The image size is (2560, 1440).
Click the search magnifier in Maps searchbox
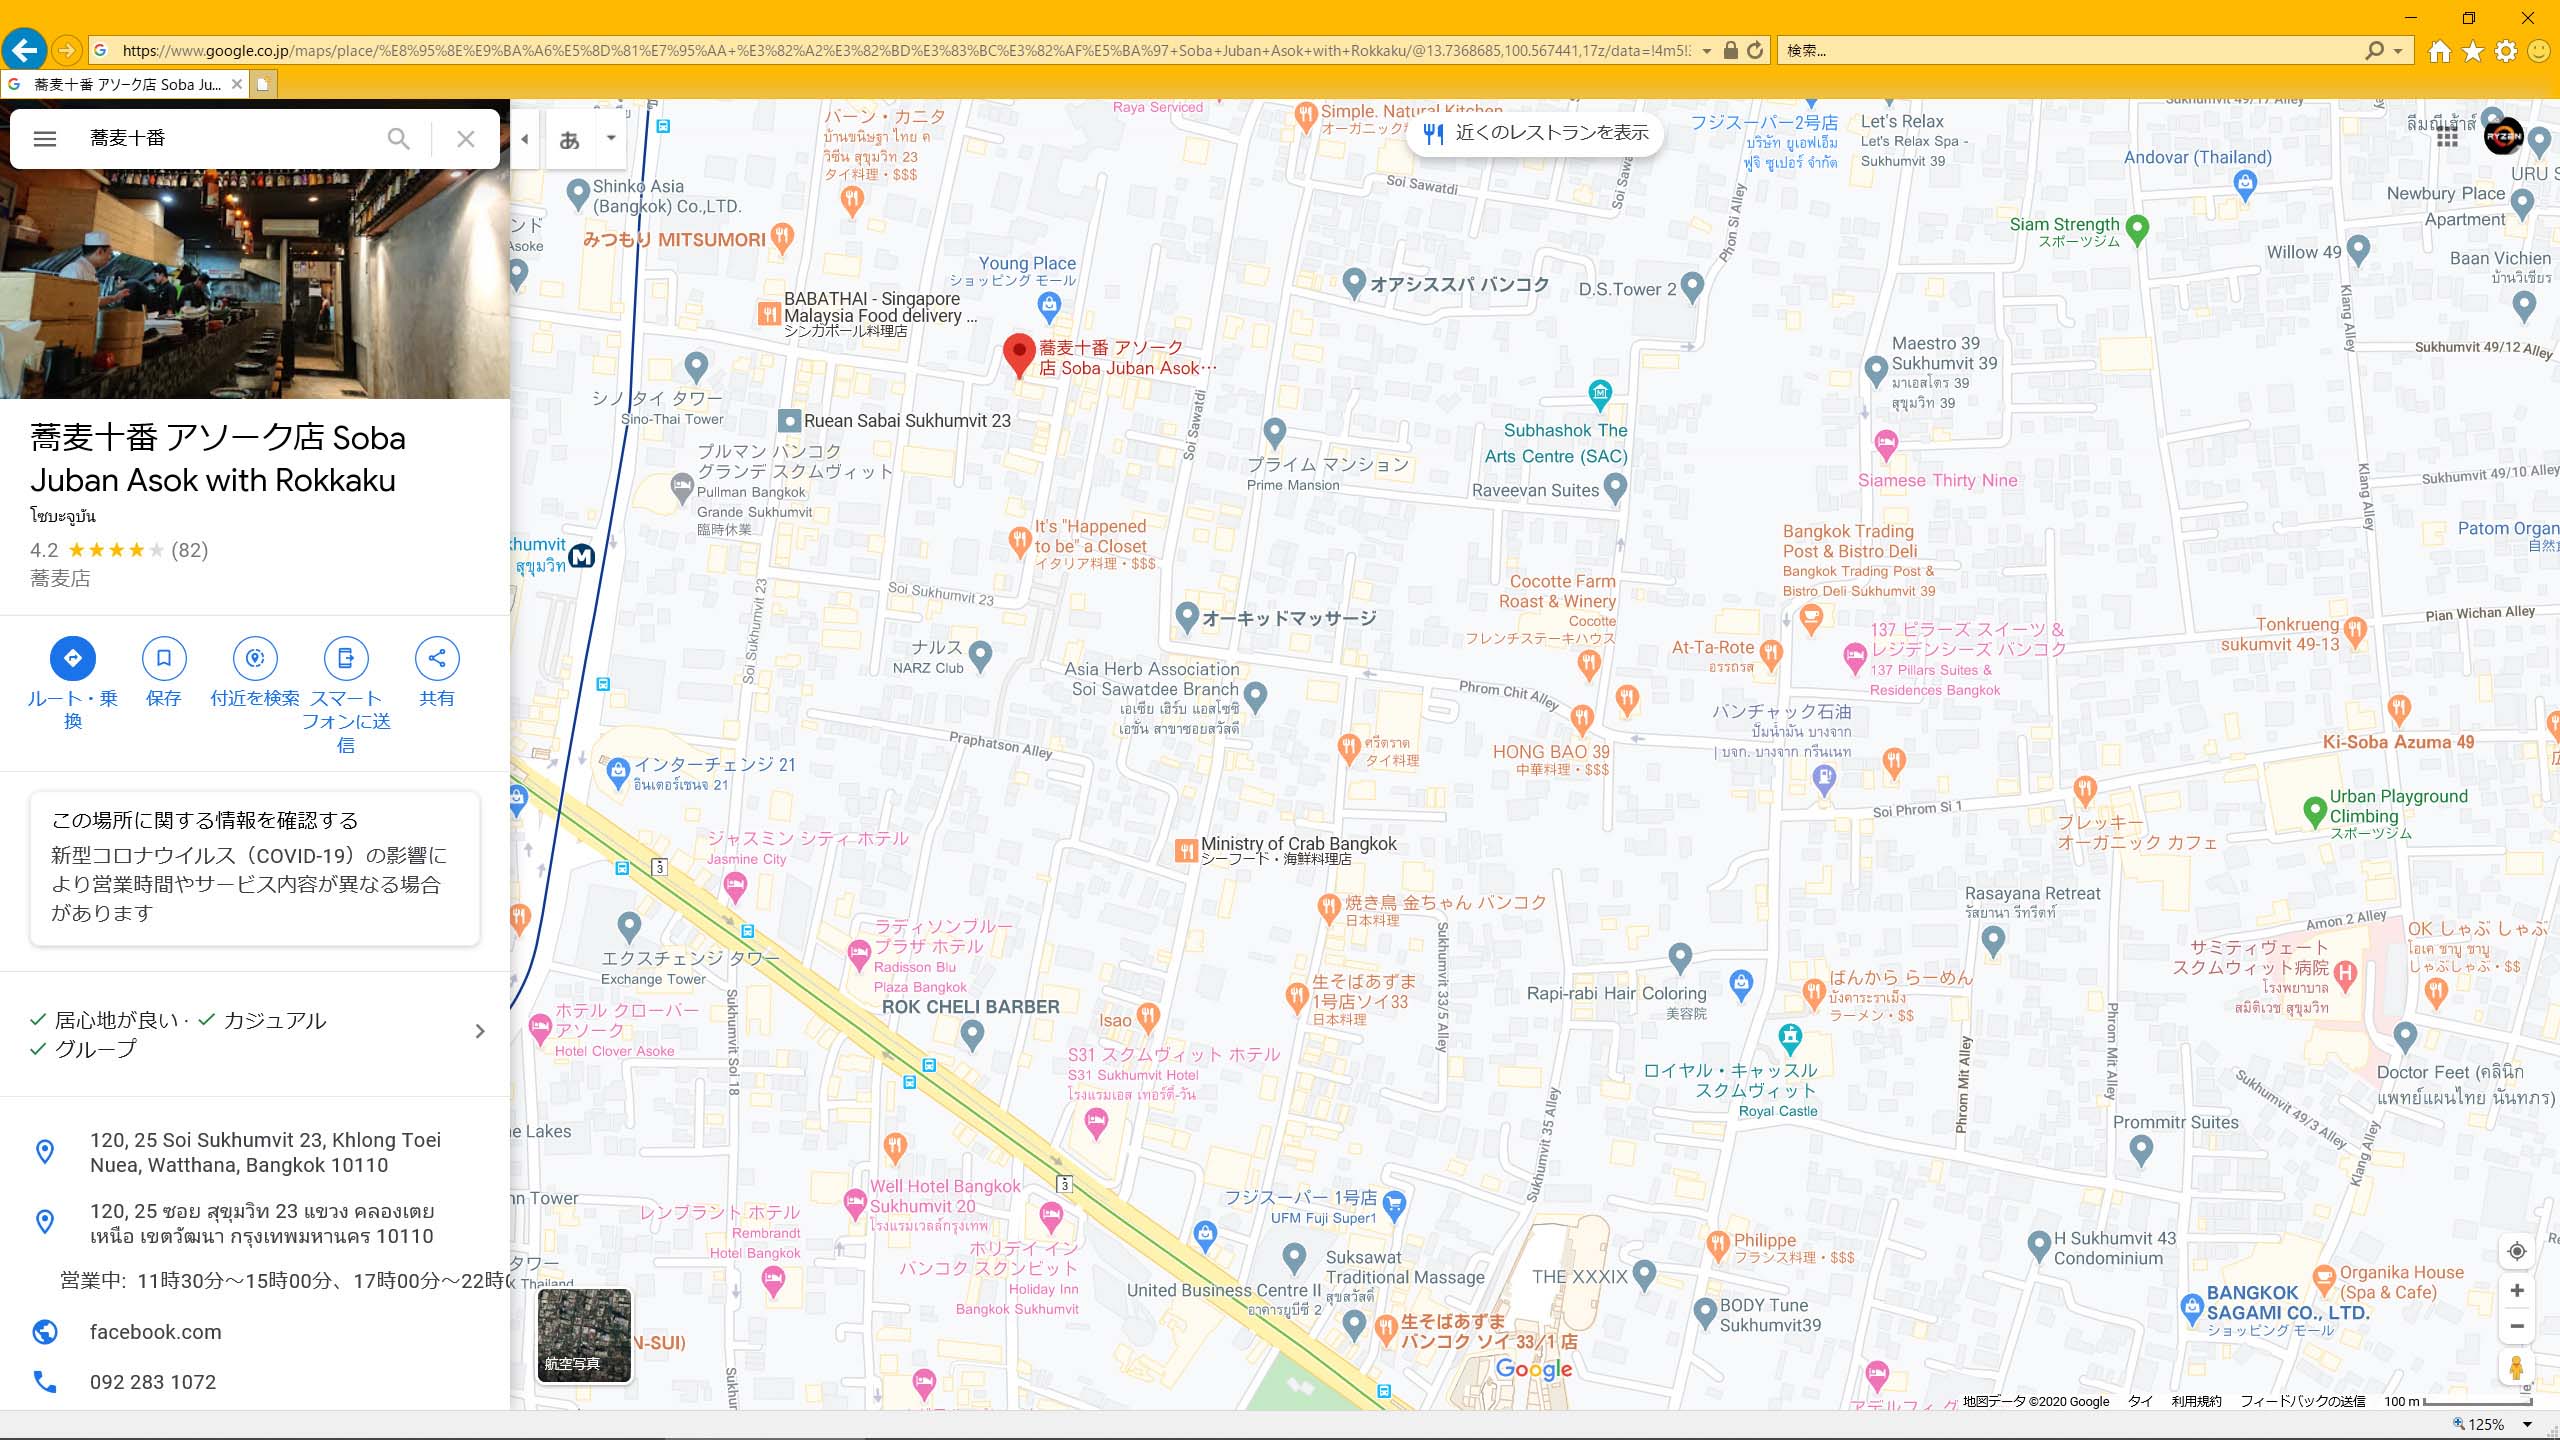pos(398,139)
